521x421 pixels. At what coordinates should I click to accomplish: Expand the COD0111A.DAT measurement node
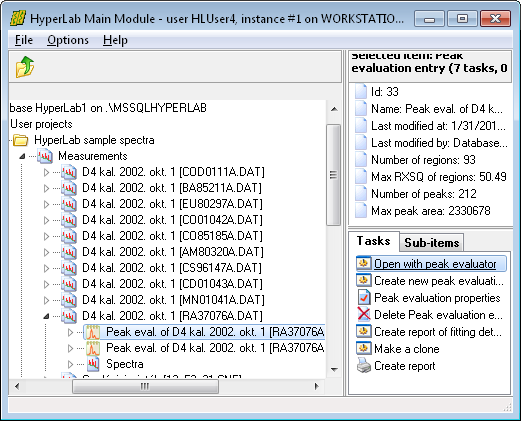pos(46,172)
